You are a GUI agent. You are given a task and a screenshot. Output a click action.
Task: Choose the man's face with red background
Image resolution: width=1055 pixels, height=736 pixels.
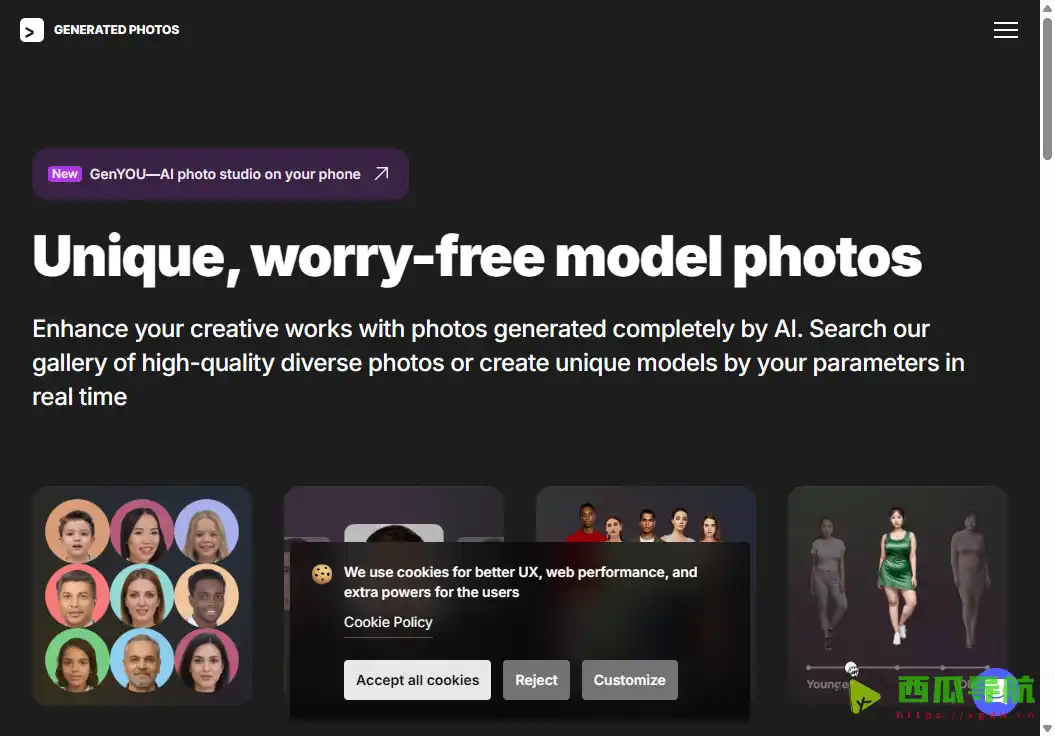click(x=77, y=596)
